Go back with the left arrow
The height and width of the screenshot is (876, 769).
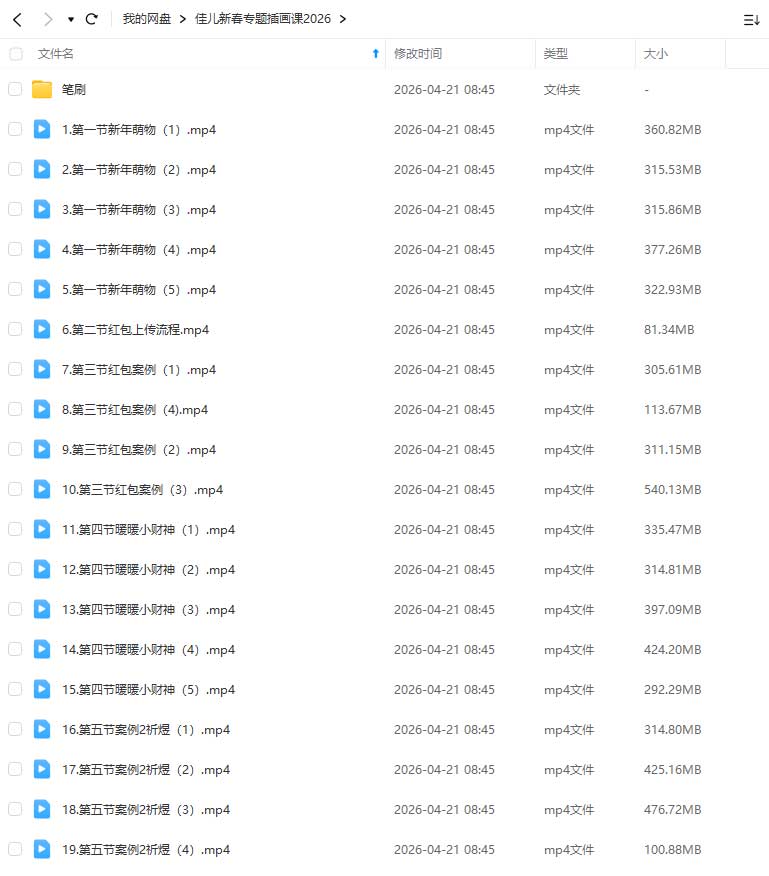click(x=17, y=20)
